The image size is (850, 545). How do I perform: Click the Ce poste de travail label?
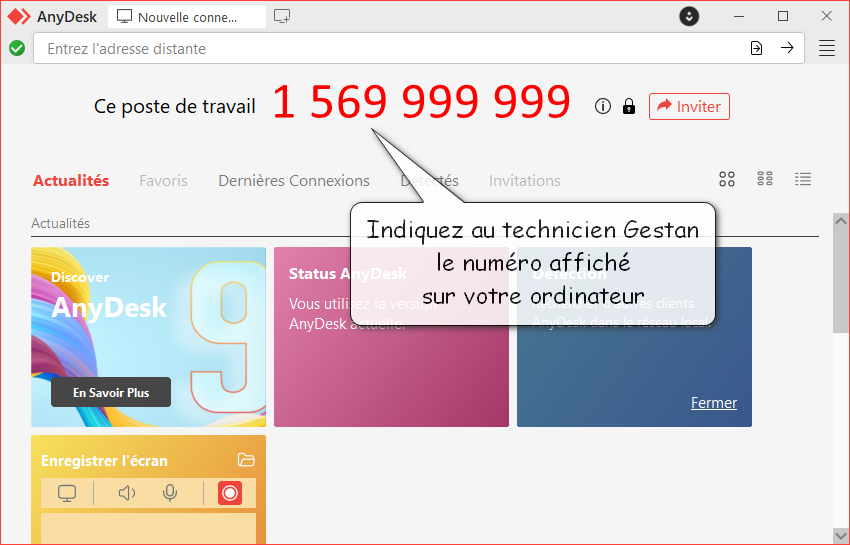(175, 106)
